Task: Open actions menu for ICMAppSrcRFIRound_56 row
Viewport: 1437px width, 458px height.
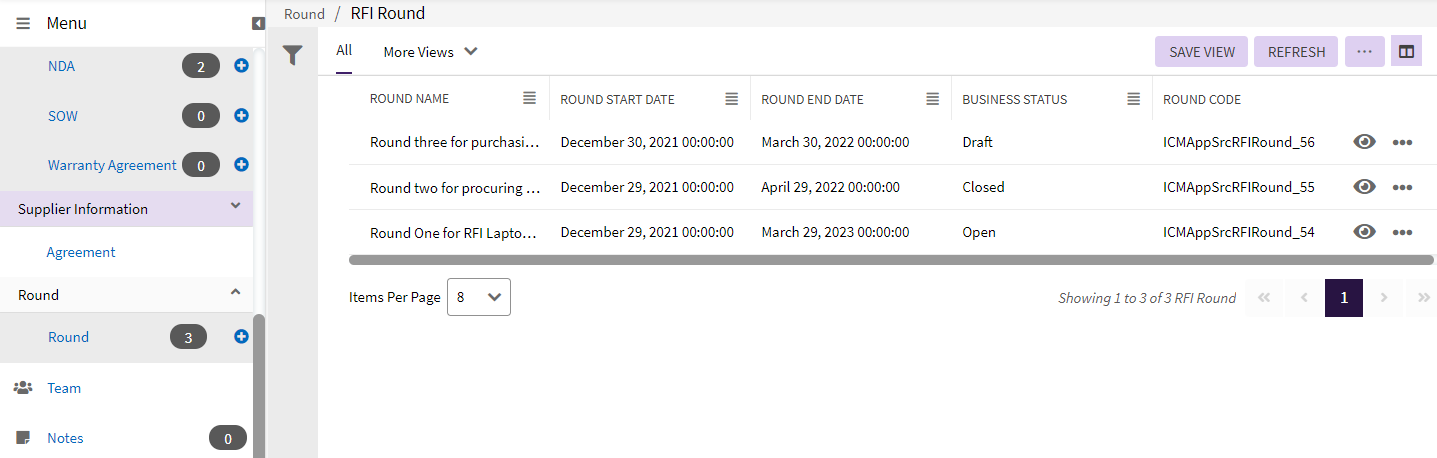Action: click(x=1402, y=142)
